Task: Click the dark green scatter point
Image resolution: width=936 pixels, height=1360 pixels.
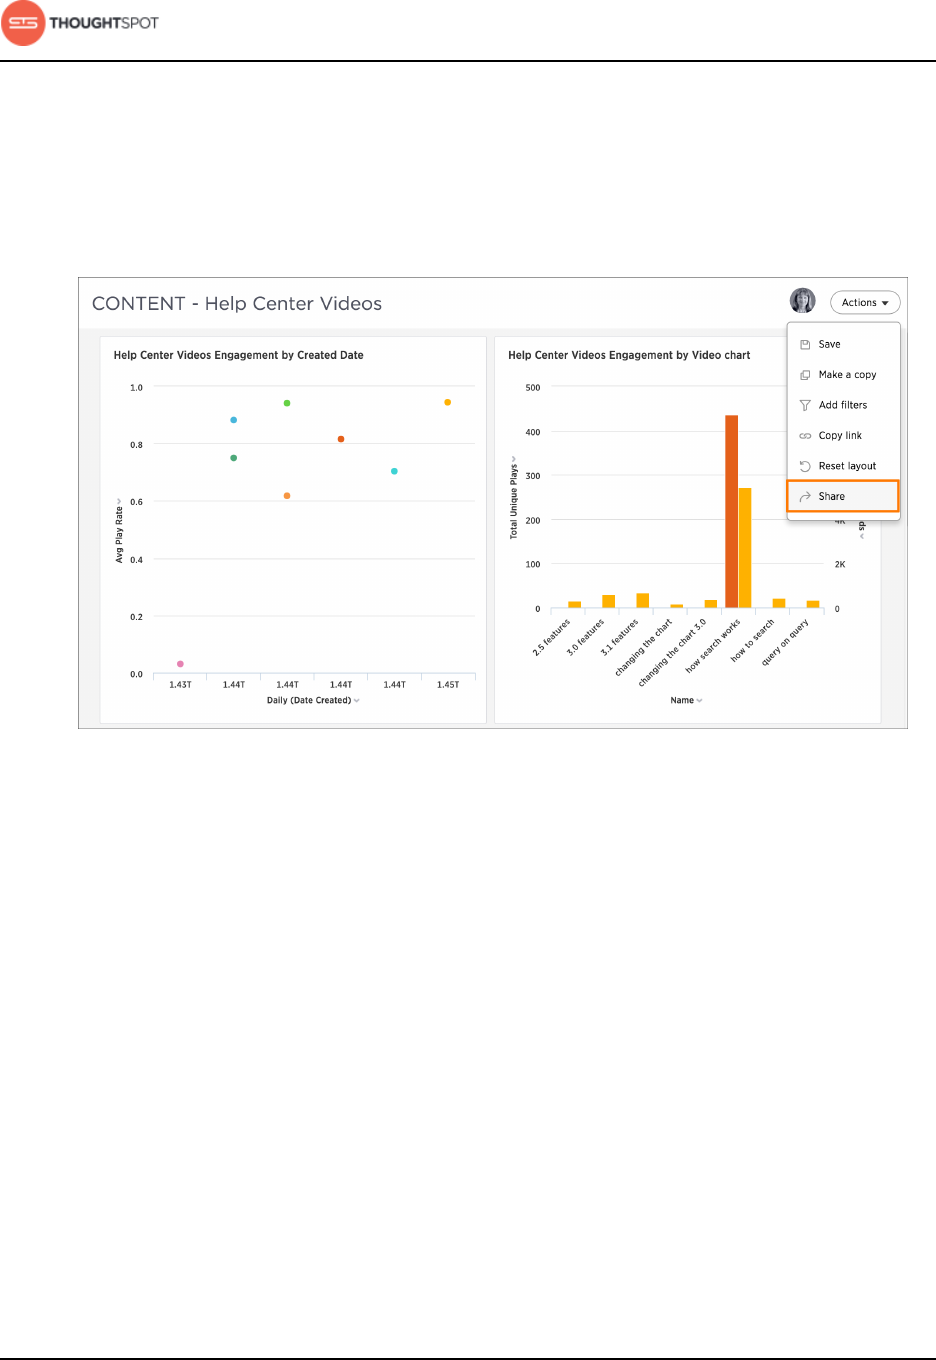Action: click(234, 458)
